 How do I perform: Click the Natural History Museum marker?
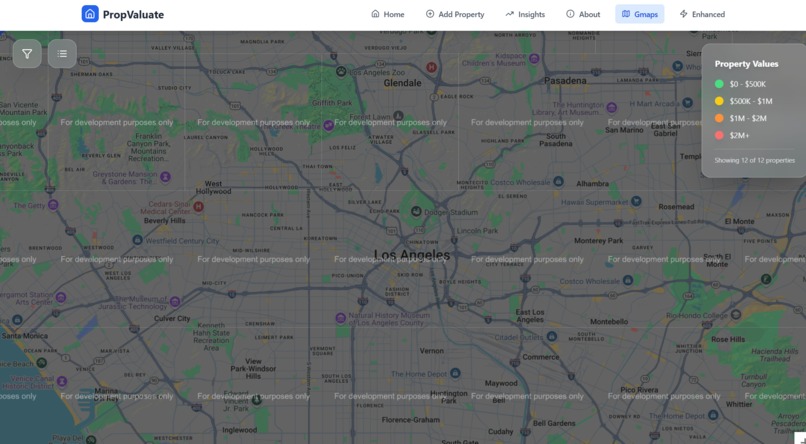[340, 318]
